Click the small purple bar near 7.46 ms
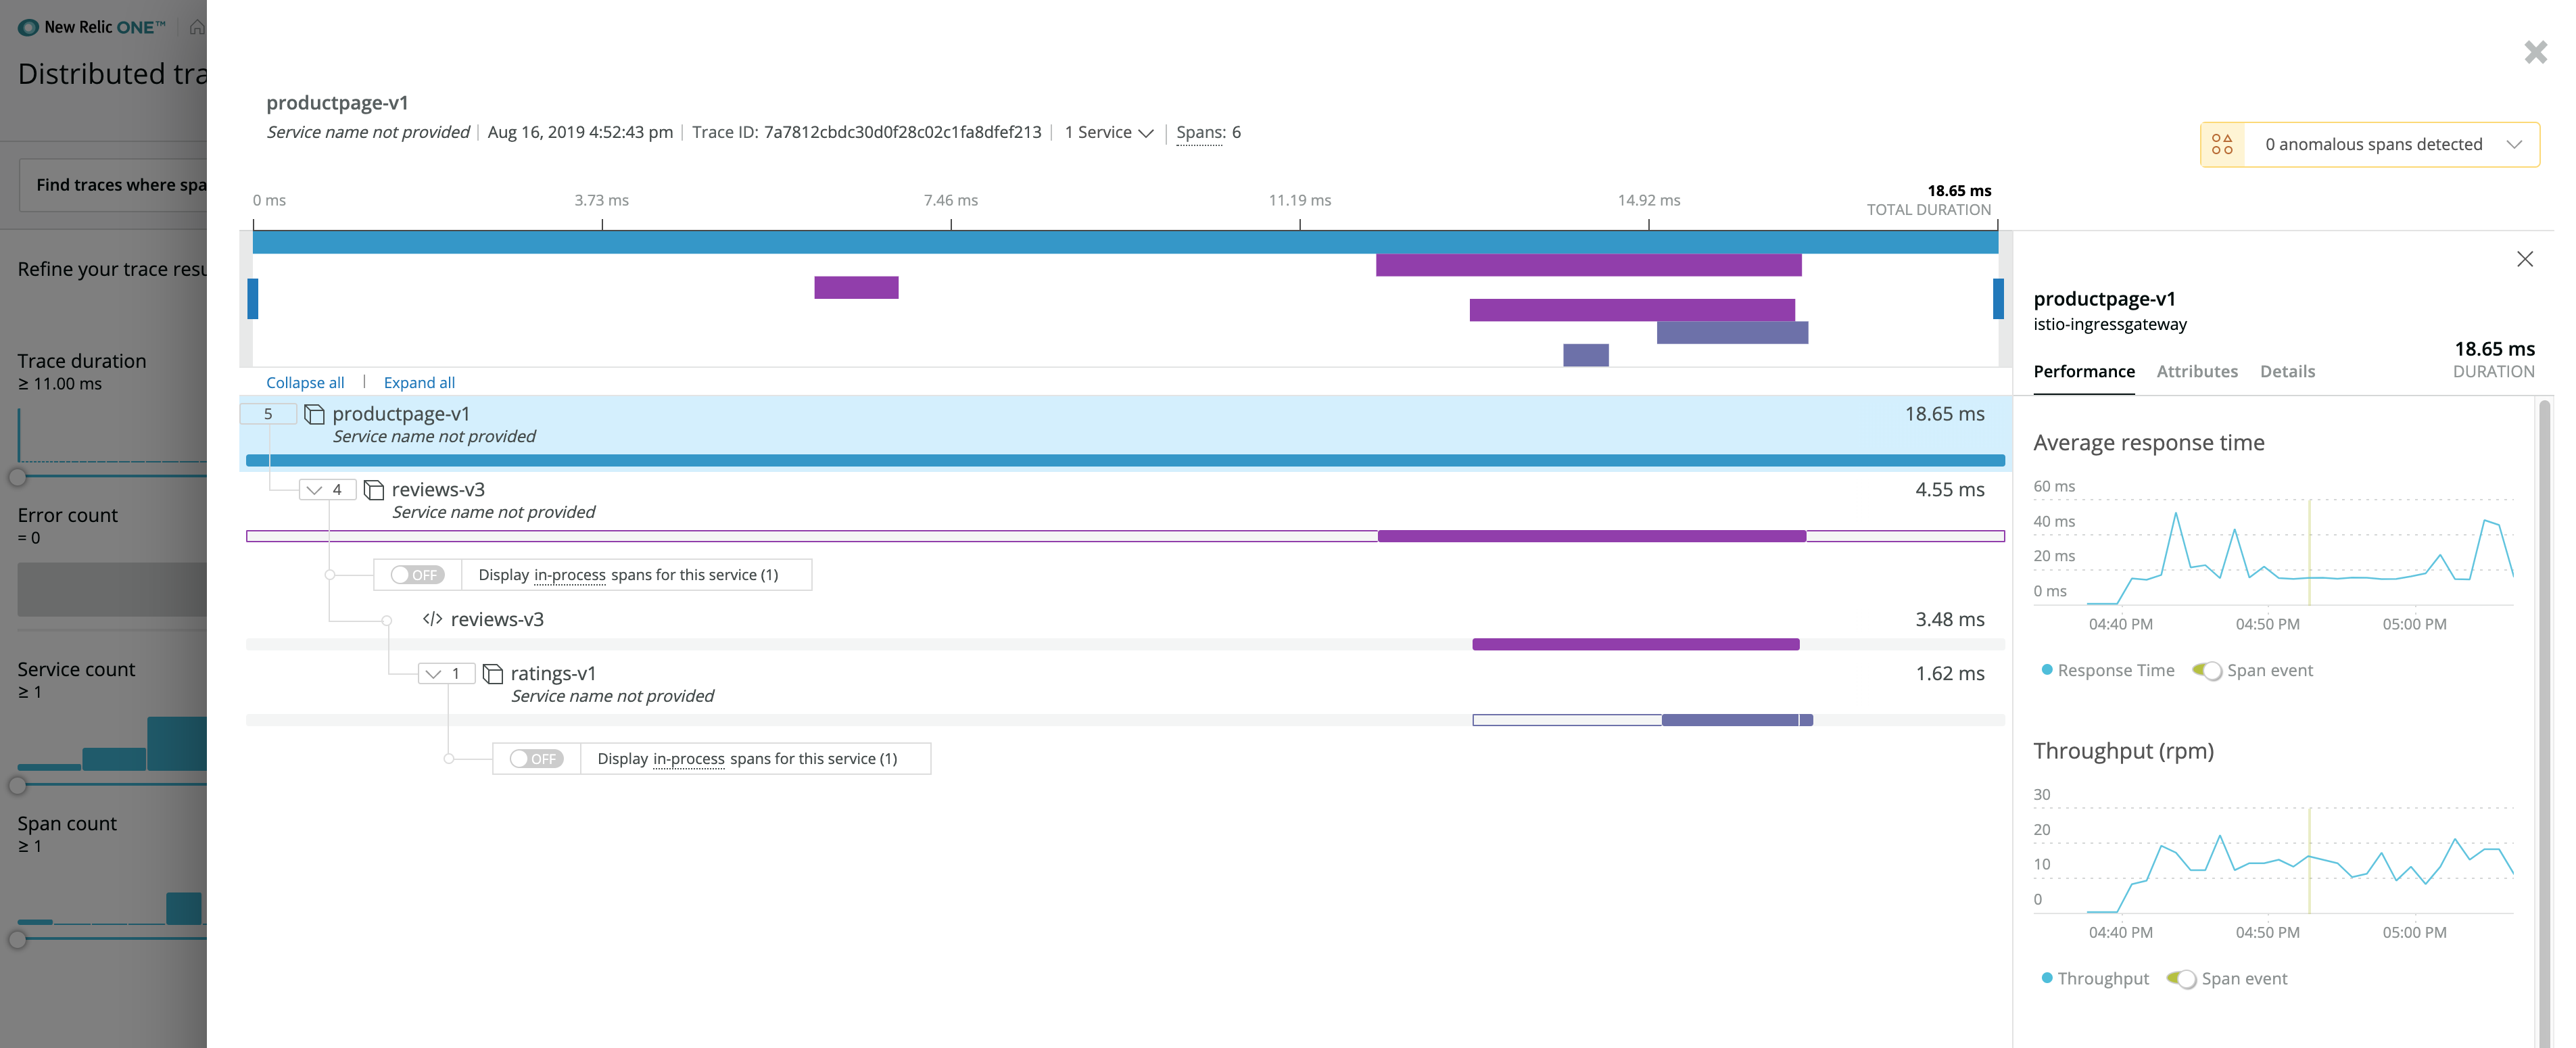This screenshot has height=1048, width=2576. click(x=856, y=288)
